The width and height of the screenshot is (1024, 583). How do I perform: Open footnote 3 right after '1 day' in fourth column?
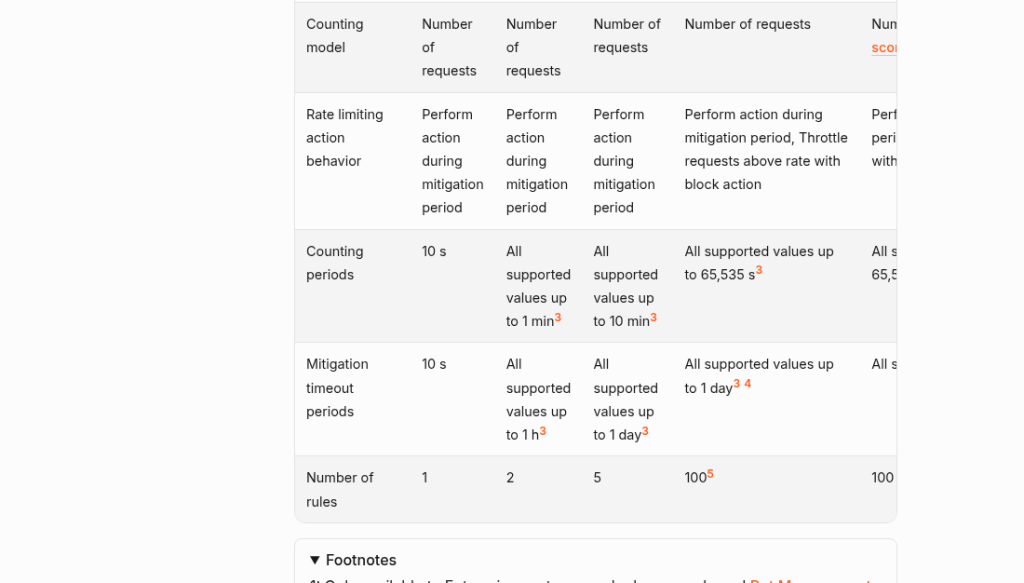(x=737, y=384)
